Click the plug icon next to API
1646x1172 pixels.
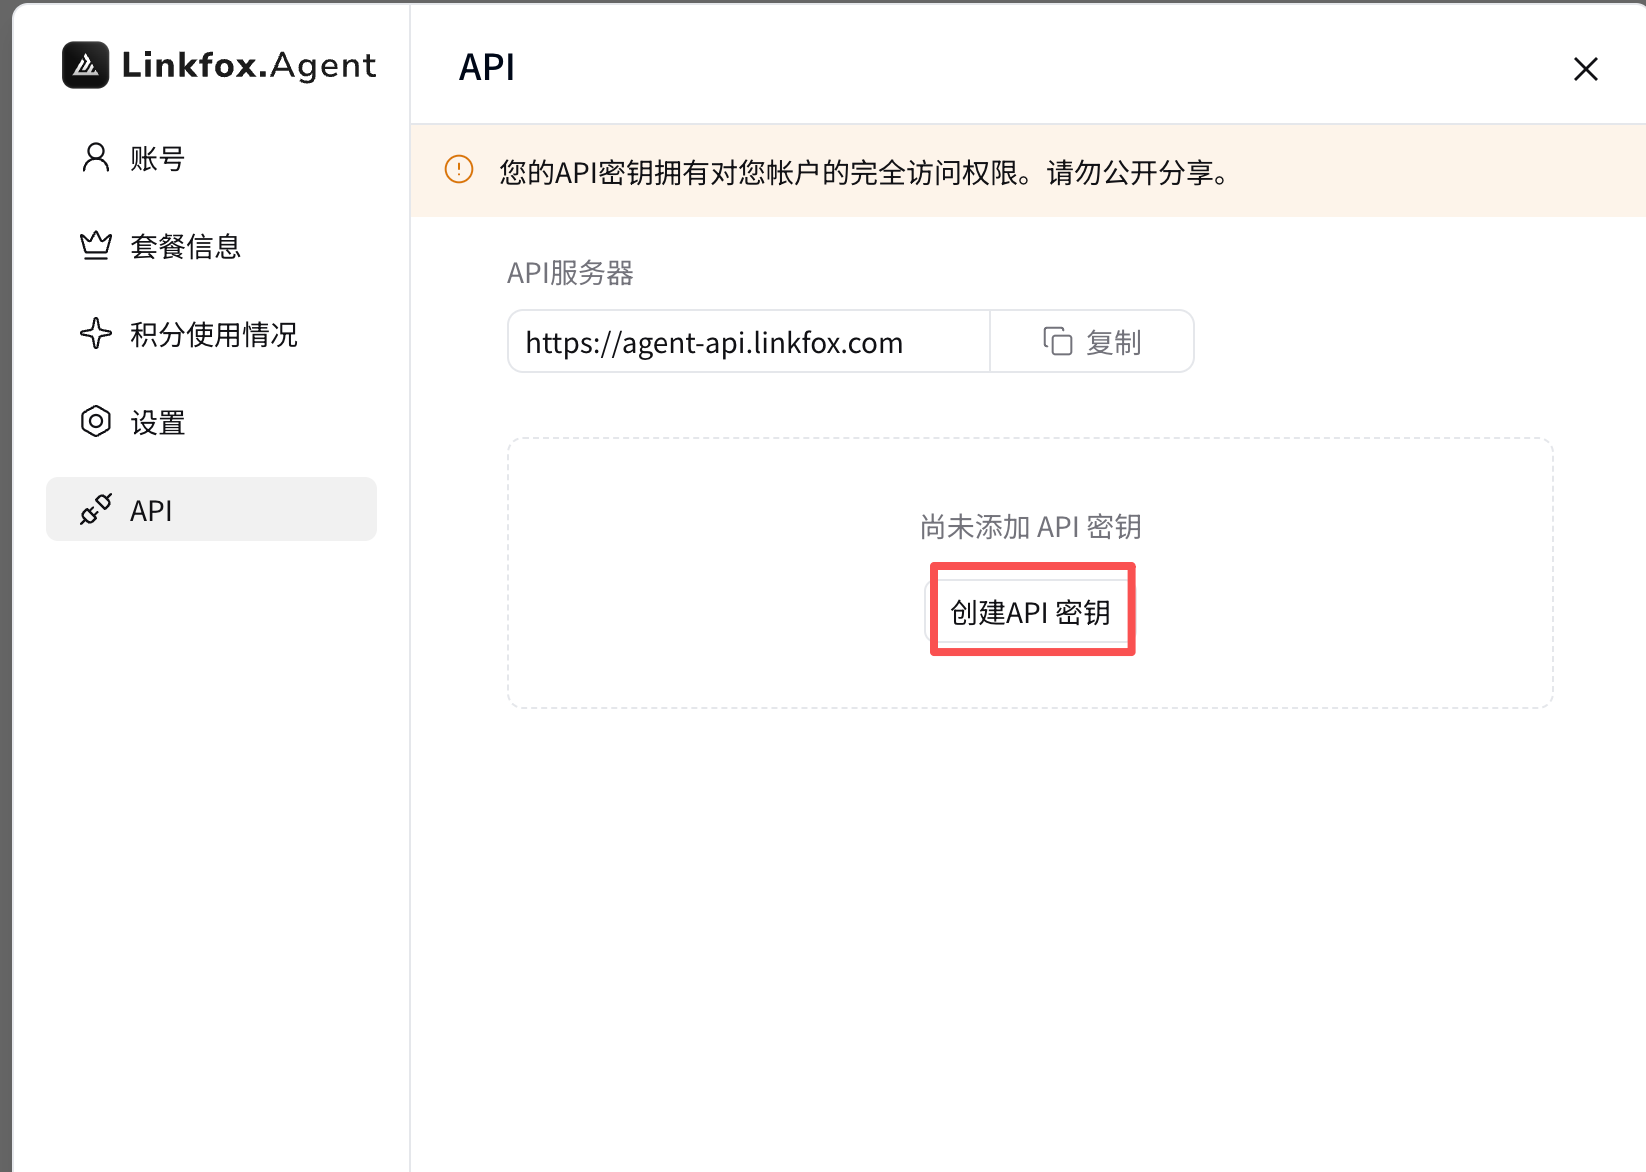pos(96,509)
